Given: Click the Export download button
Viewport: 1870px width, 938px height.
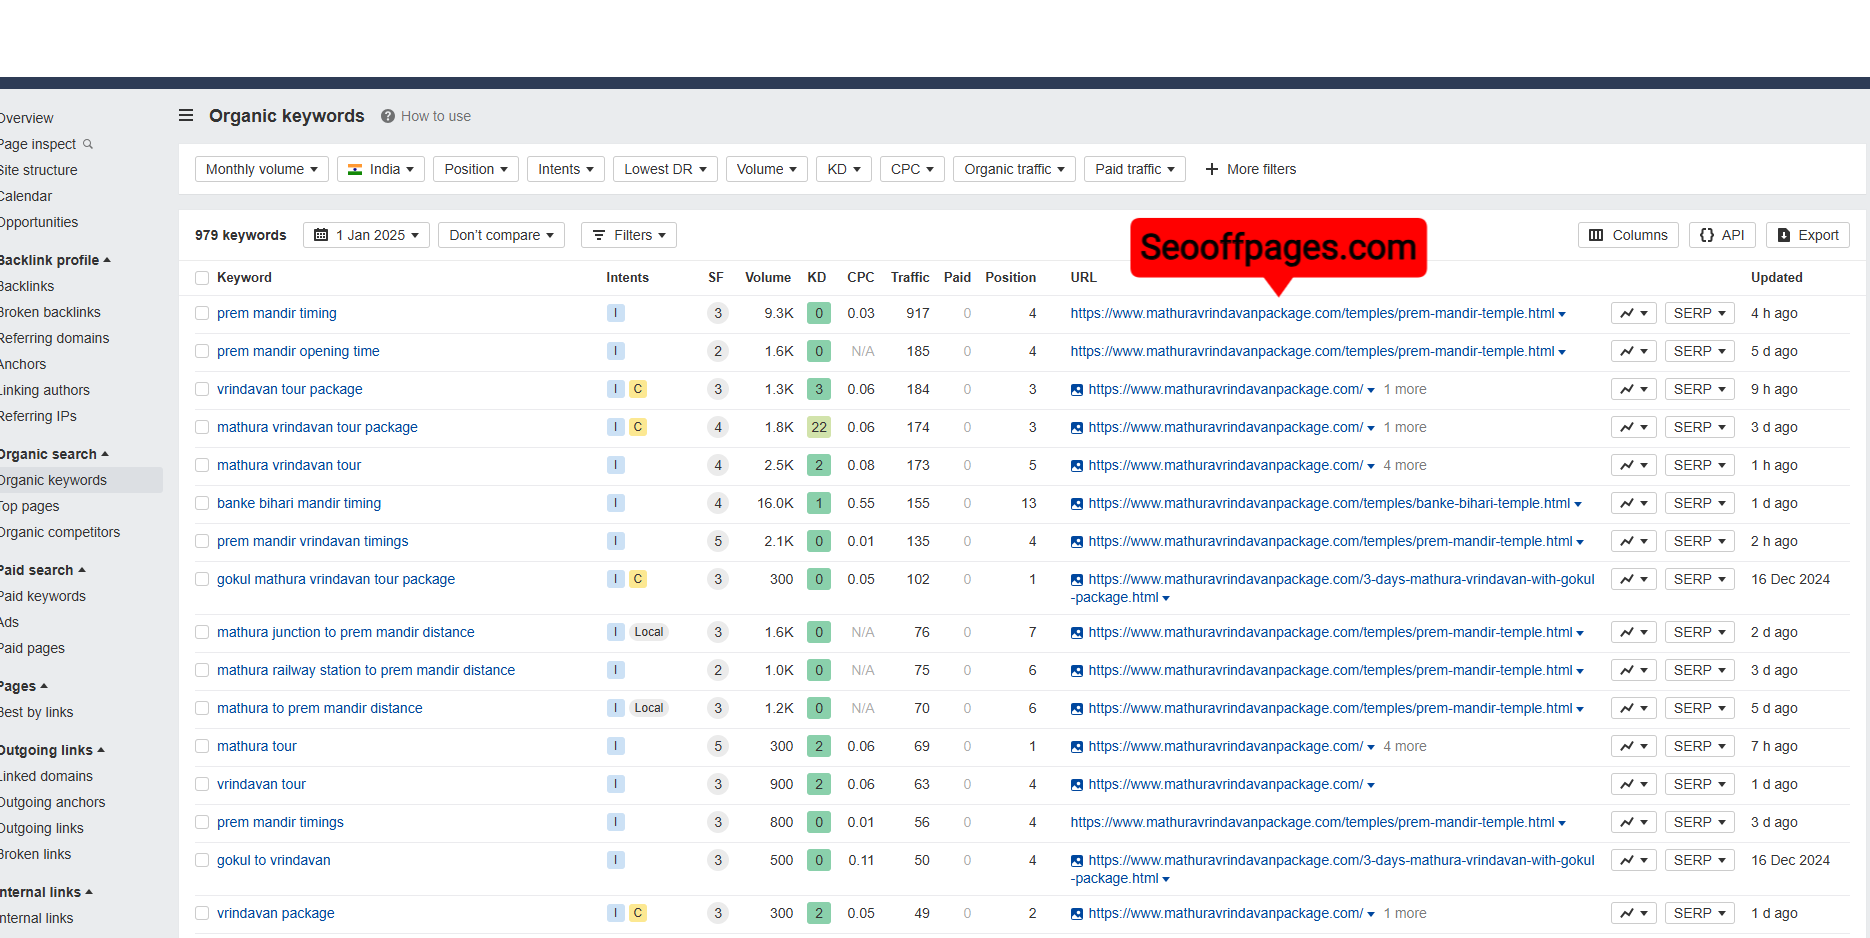Looking at the screenshot, I should point(1807,235).
